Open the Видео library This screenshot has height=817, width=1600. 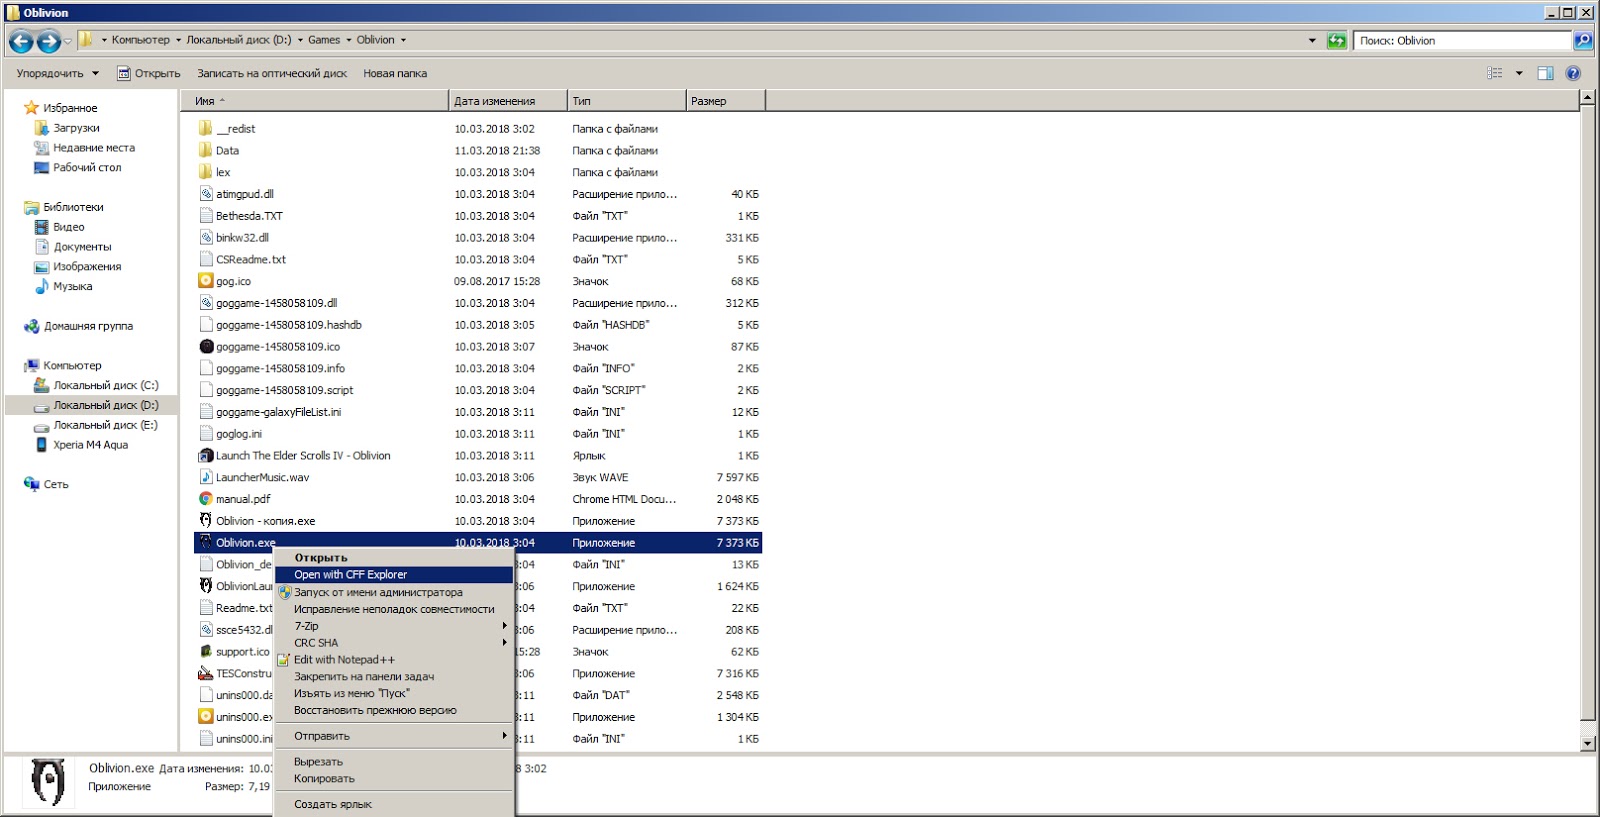68,227
